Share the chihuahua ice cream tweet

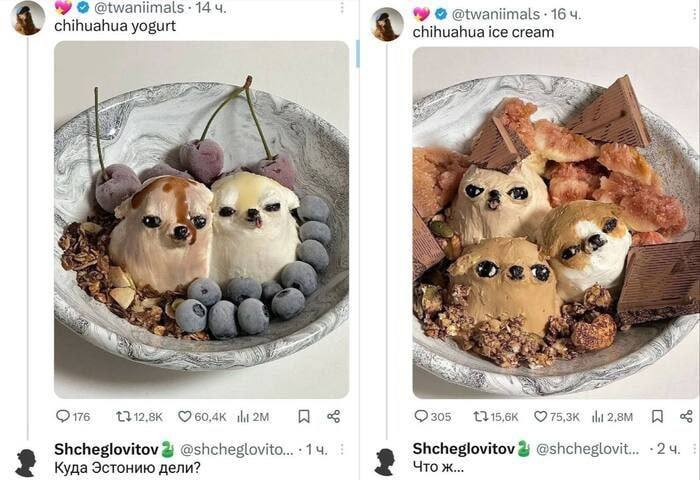point(686,417)
